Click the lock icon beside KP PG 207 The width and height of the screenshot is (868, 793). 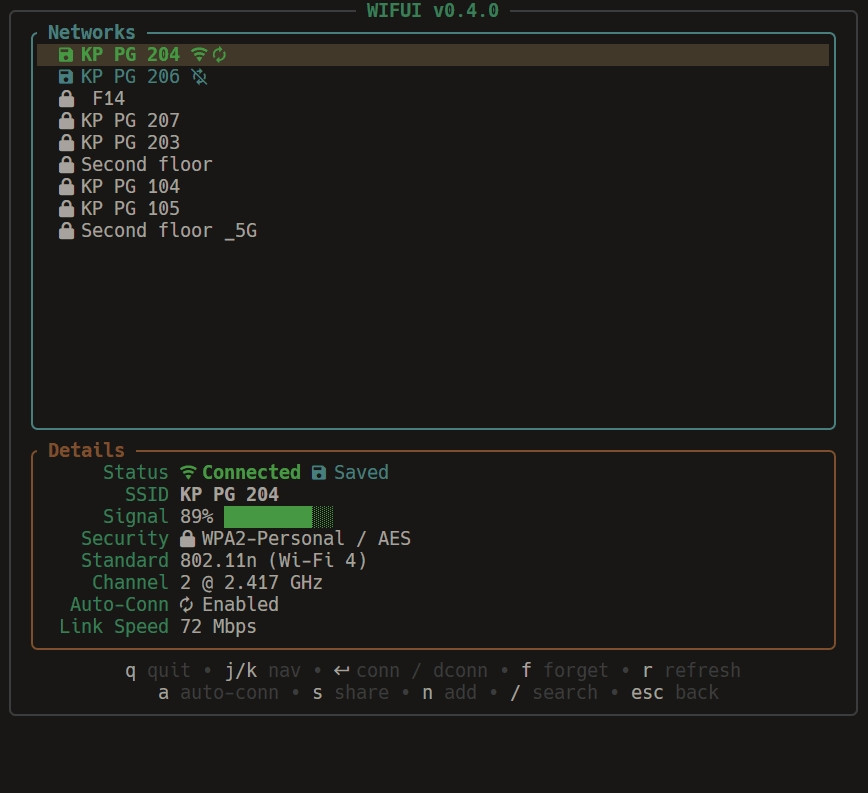[x=66, y=121]
